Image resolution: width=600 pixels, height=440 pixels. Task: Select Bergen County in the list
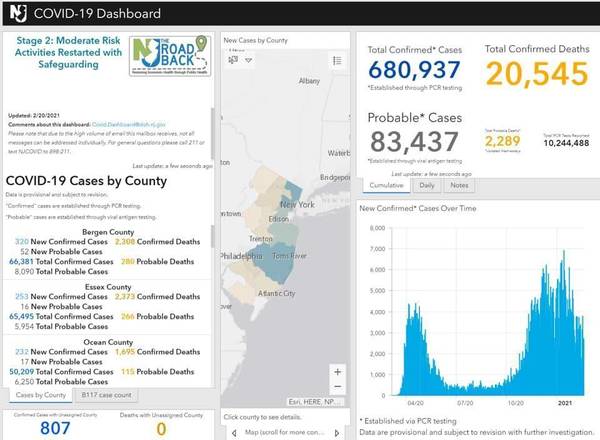point(108,231)
